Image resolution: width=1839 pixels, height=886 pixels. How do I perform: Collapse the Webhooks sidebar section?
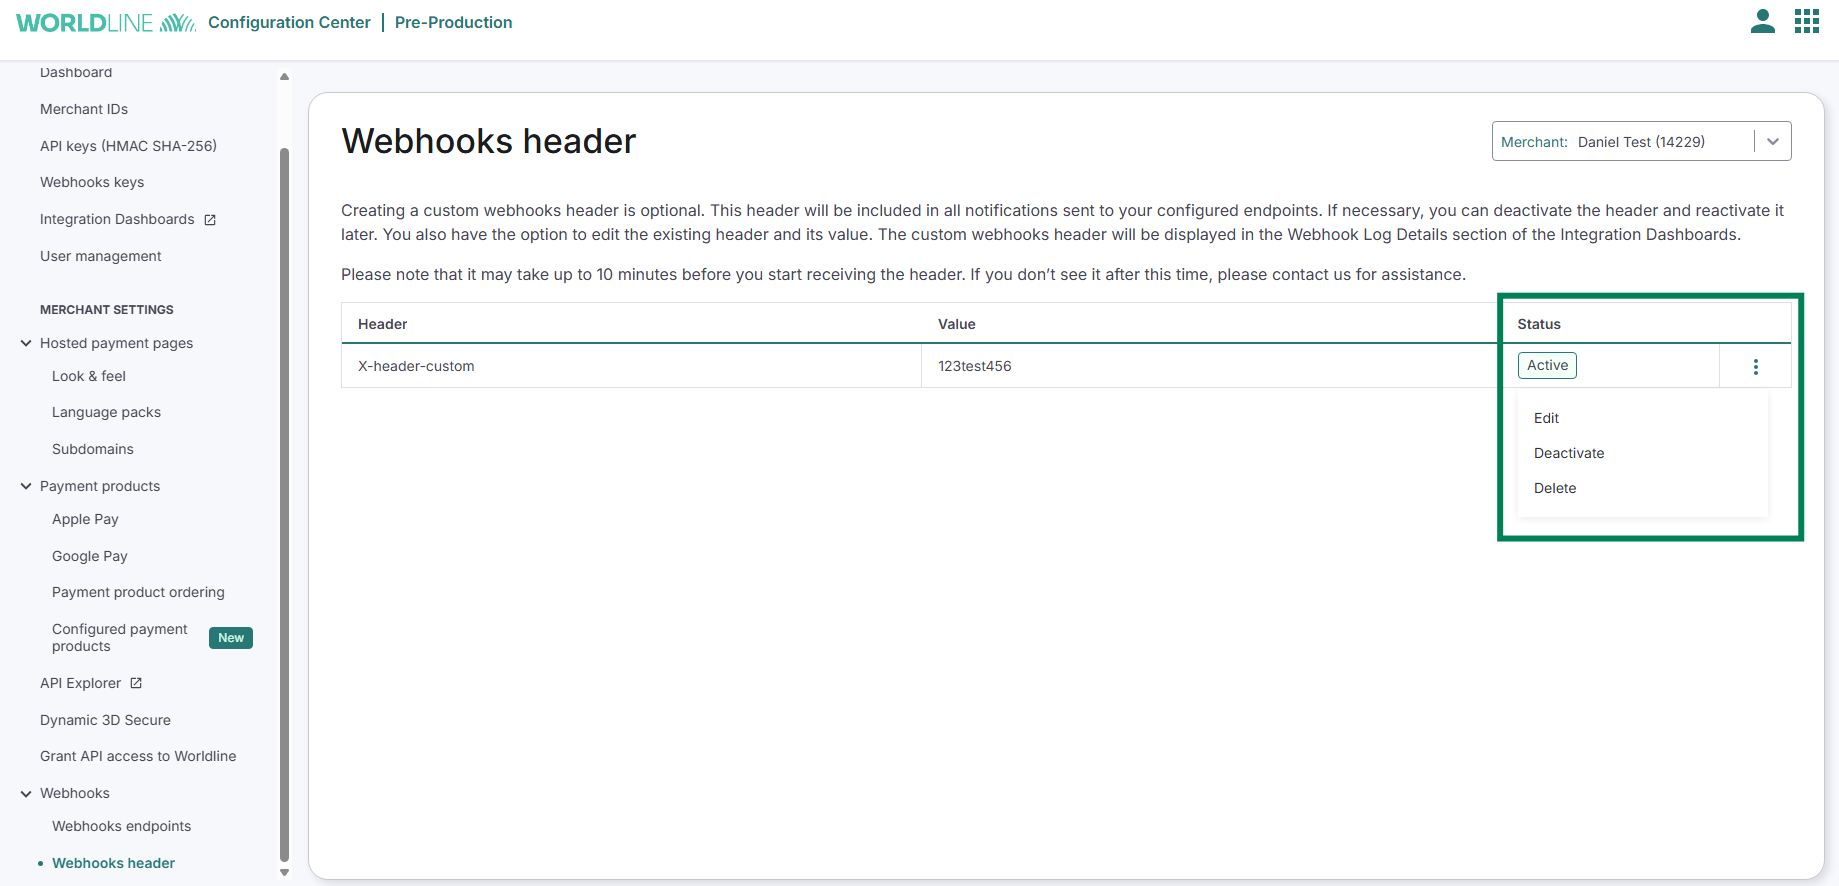click(x=26, y=793)
